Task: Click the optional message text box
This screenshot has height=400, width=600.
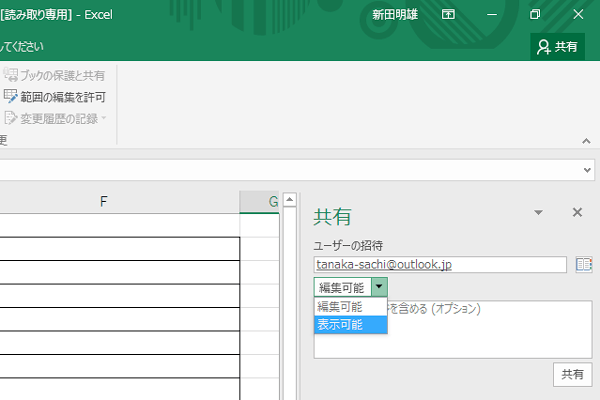Action: point(453,330)
